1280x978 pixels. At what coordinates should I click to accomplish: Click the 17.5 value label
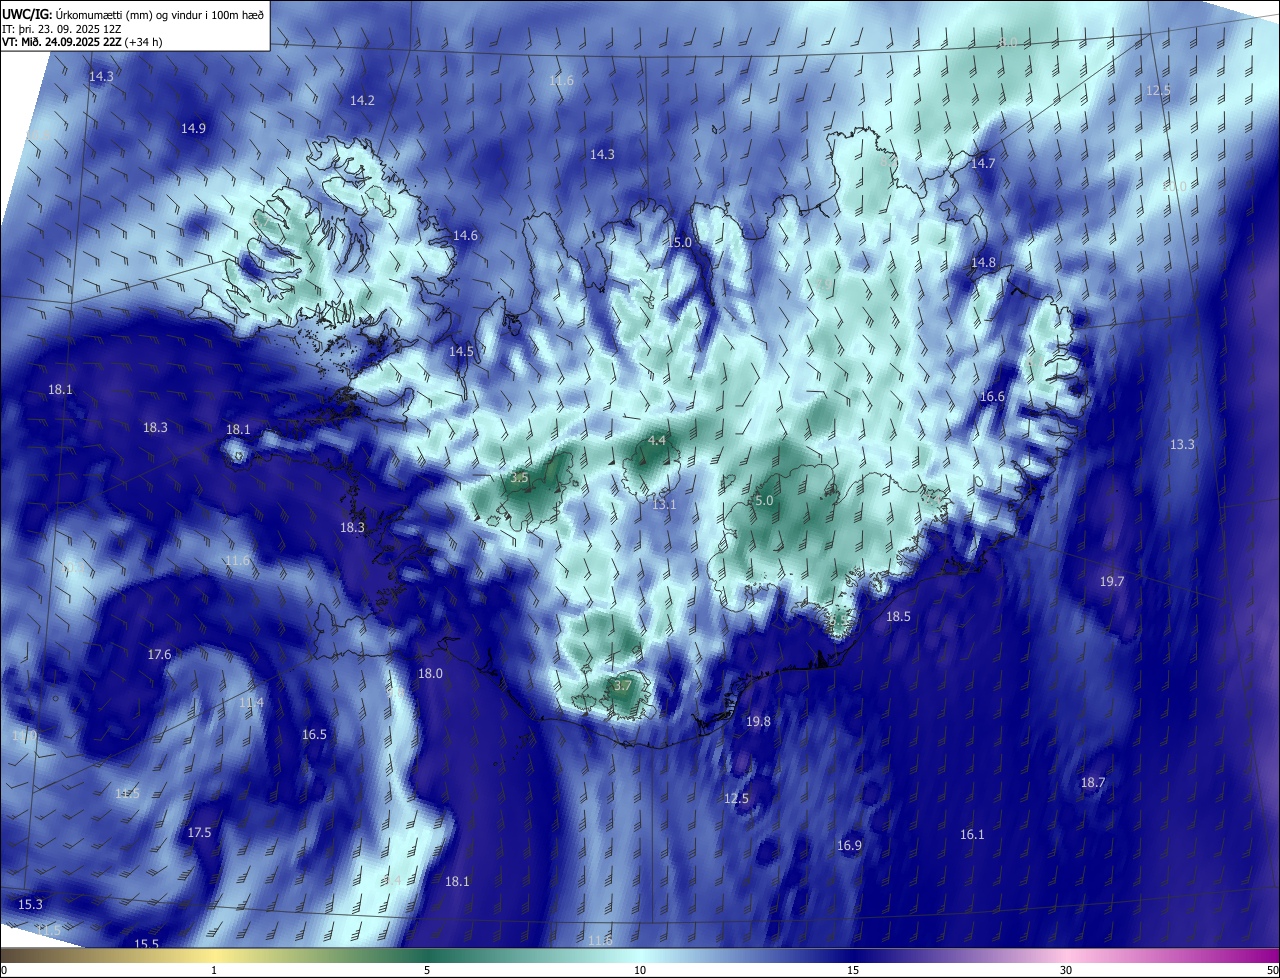[199, 833]
